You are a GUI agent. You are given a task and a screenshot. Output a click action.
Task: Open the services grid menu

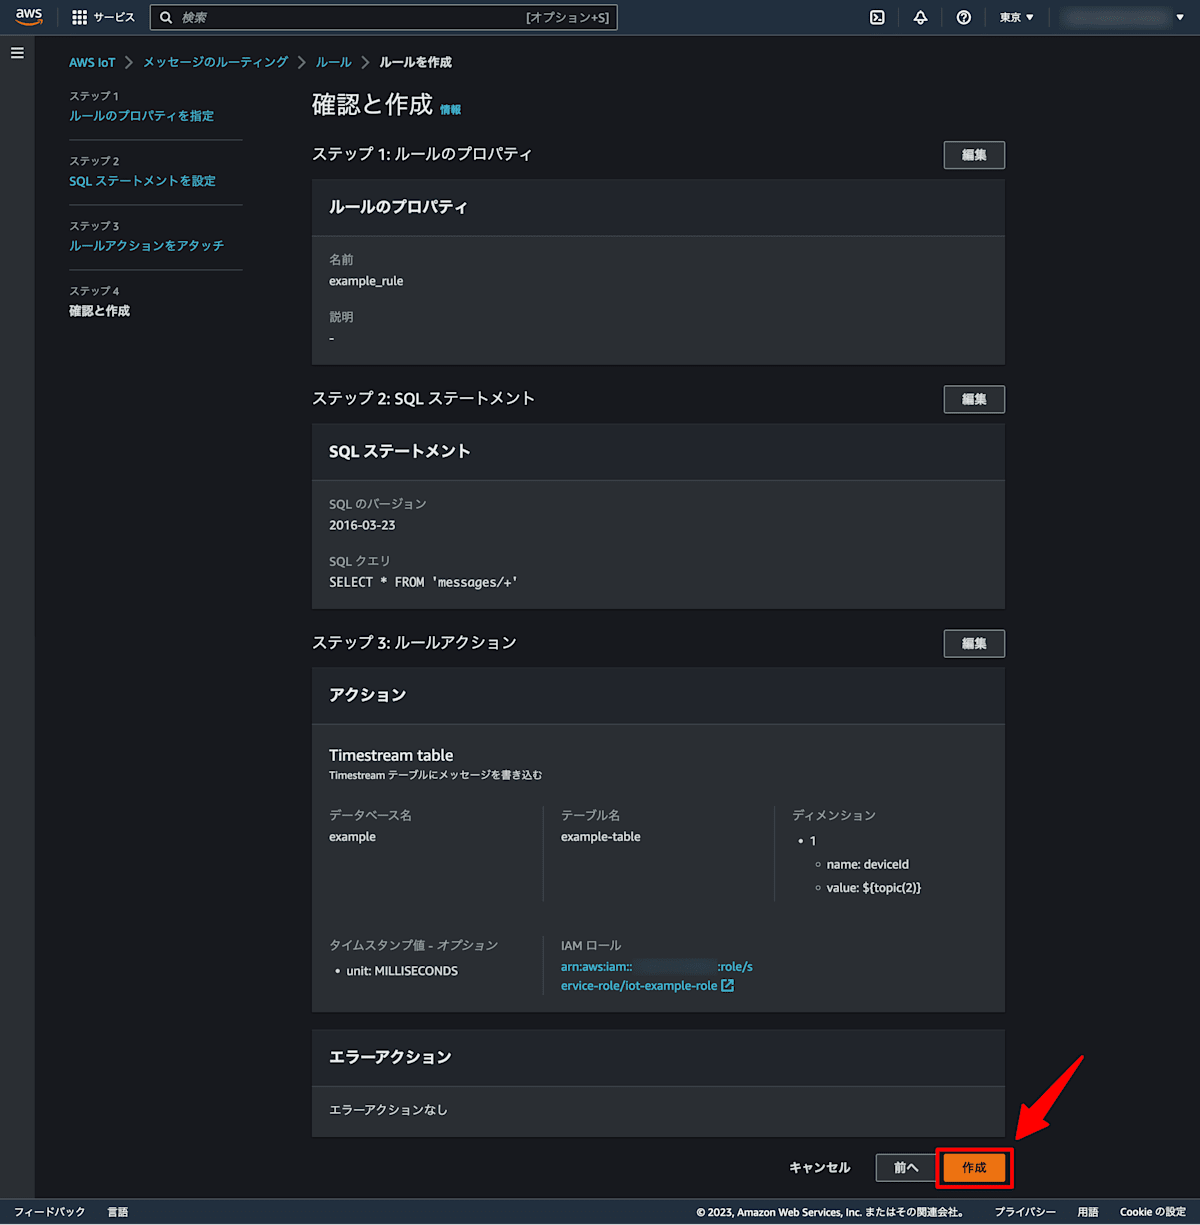point(80,17)
